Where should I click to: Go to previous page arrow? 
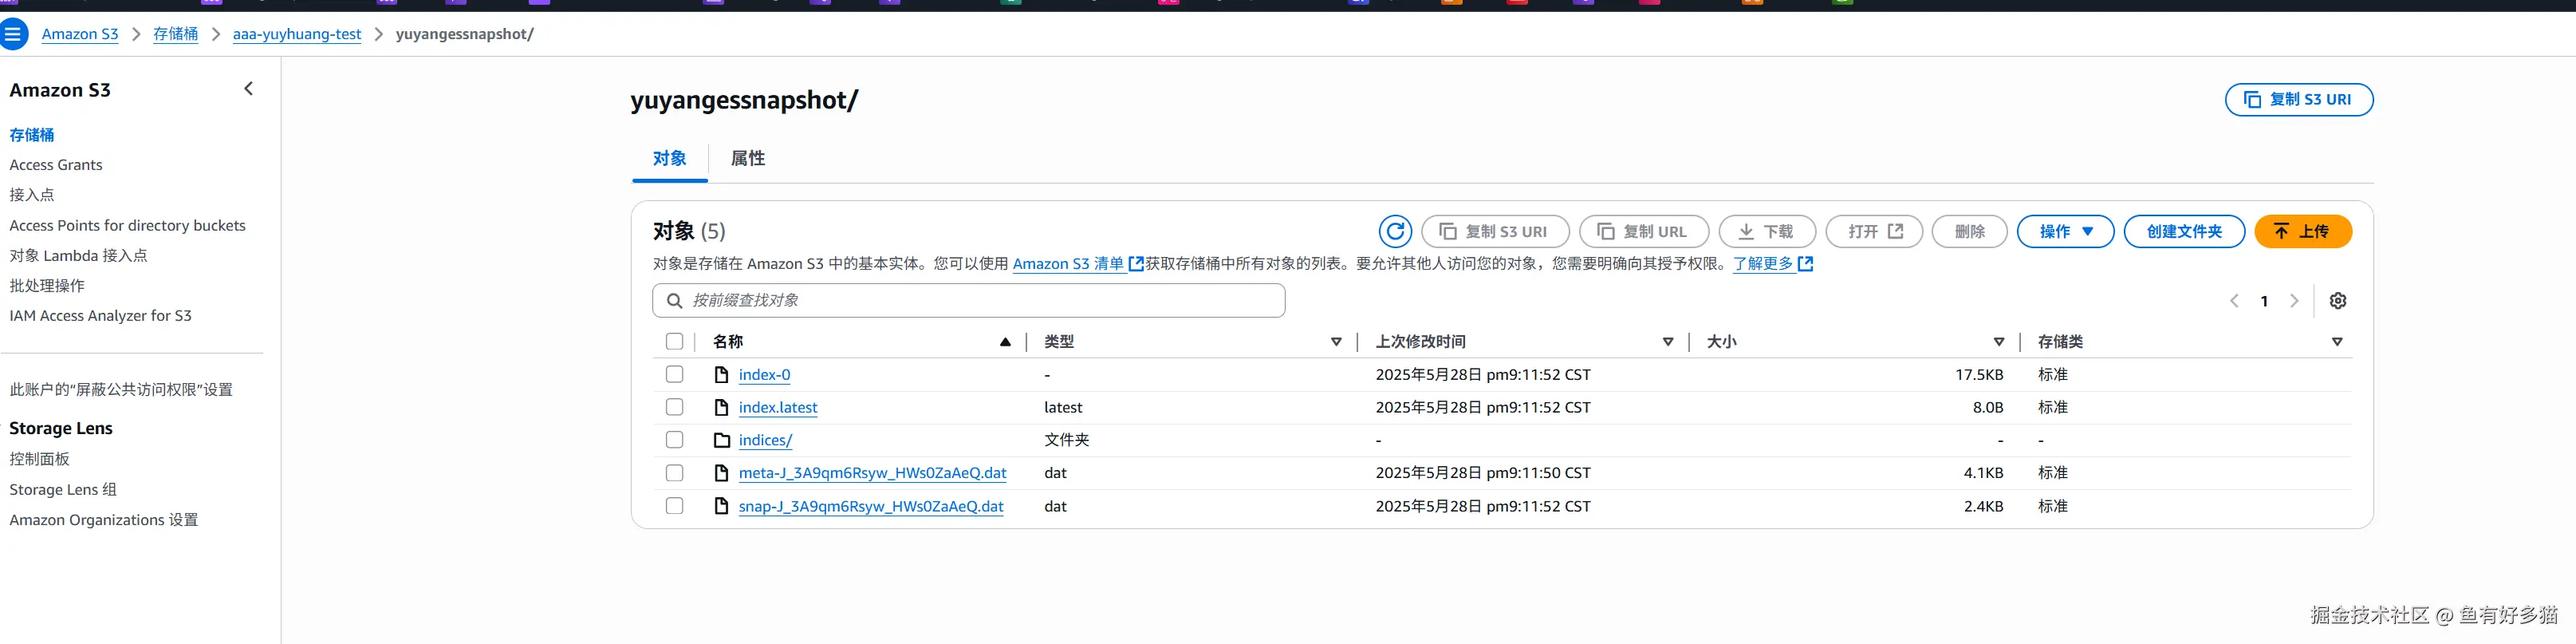(x=2234, y=301)
